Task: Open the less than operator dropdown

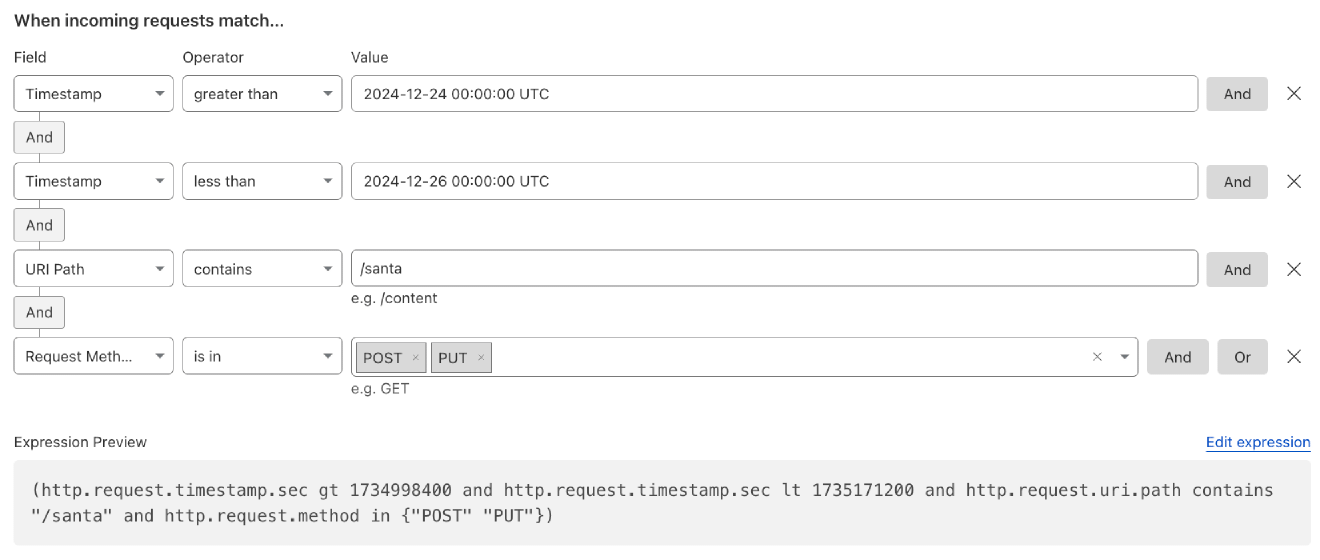Action: coord(262,181)
